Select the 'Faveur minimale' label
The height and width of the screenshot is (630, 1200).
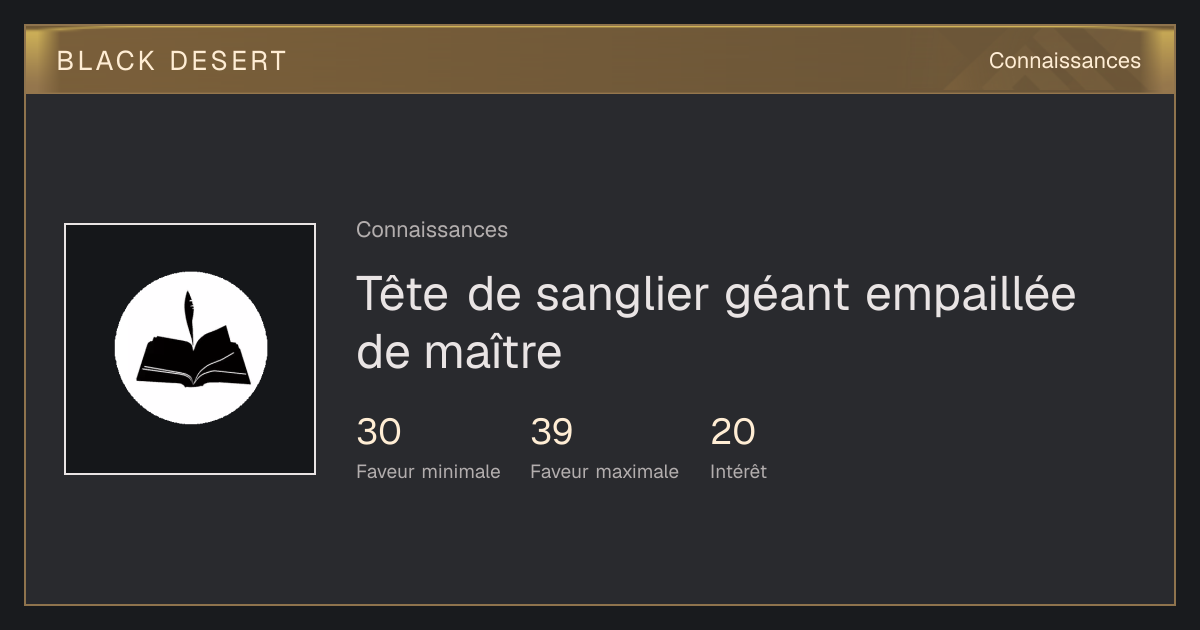pos(428,472)
